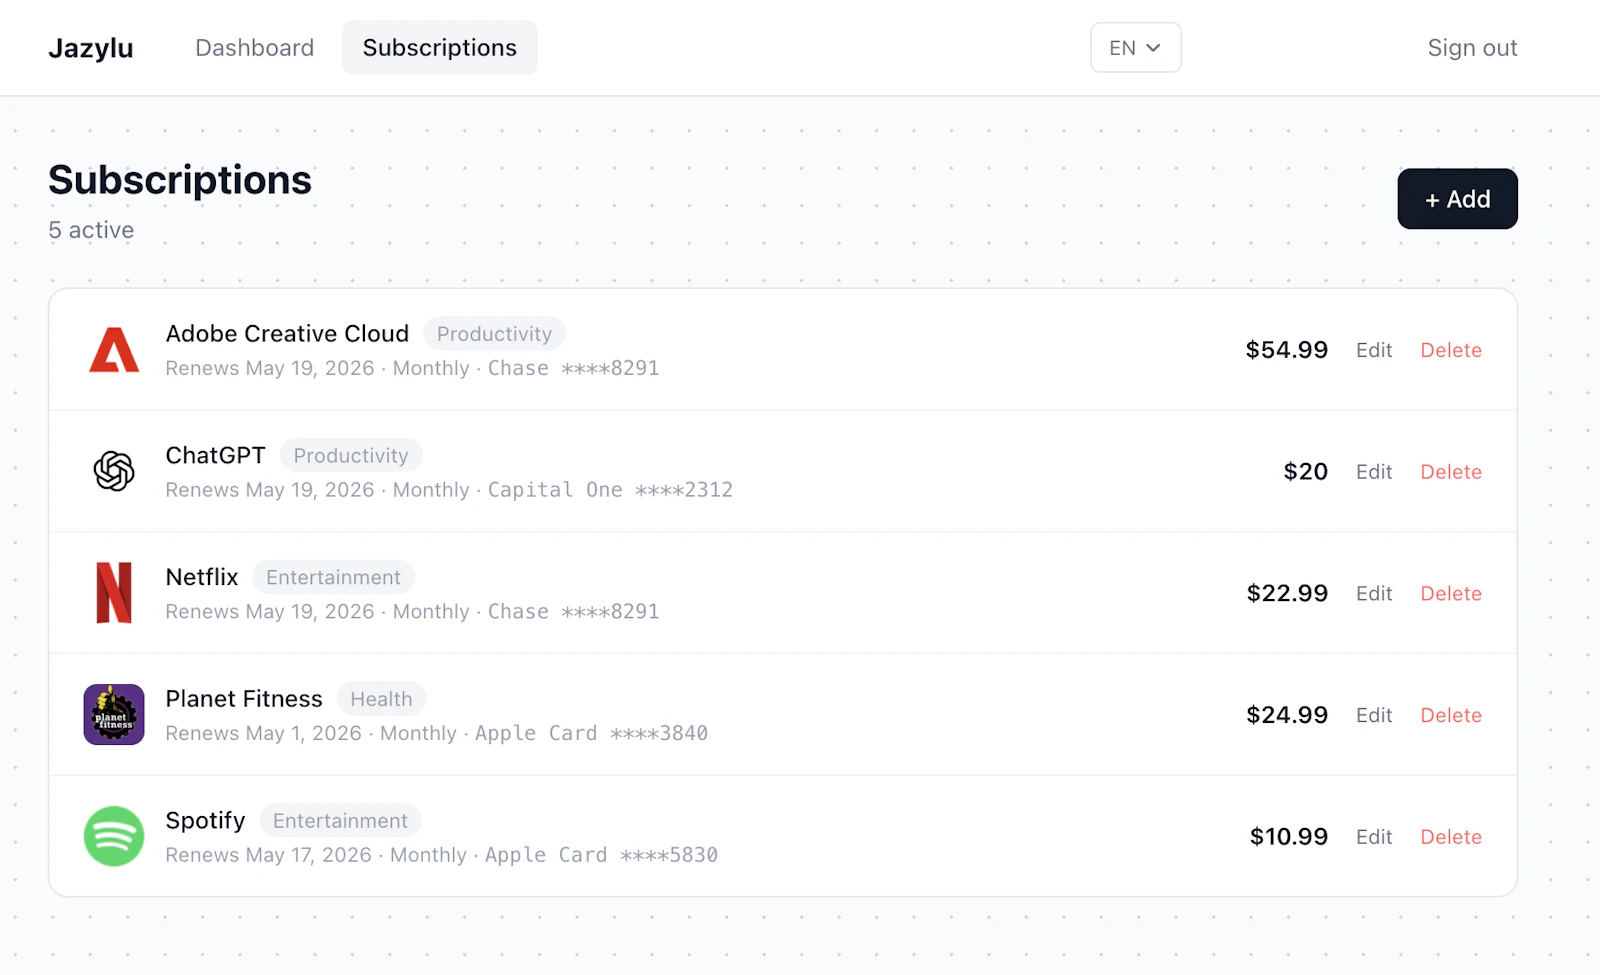This screenshot has width=1600, height=975.
Task: Click the $24.99 price
Action: click(x=1287, y=715)
